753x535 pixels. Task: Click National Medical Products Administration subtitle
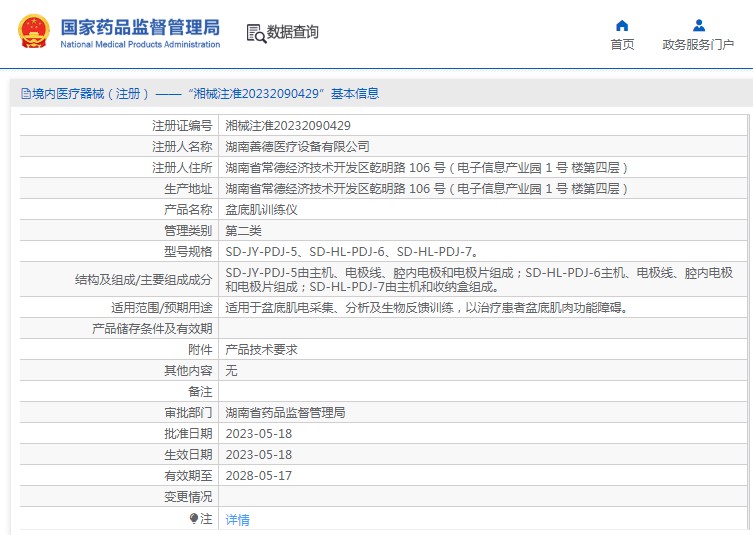click(x=140, y=44)
